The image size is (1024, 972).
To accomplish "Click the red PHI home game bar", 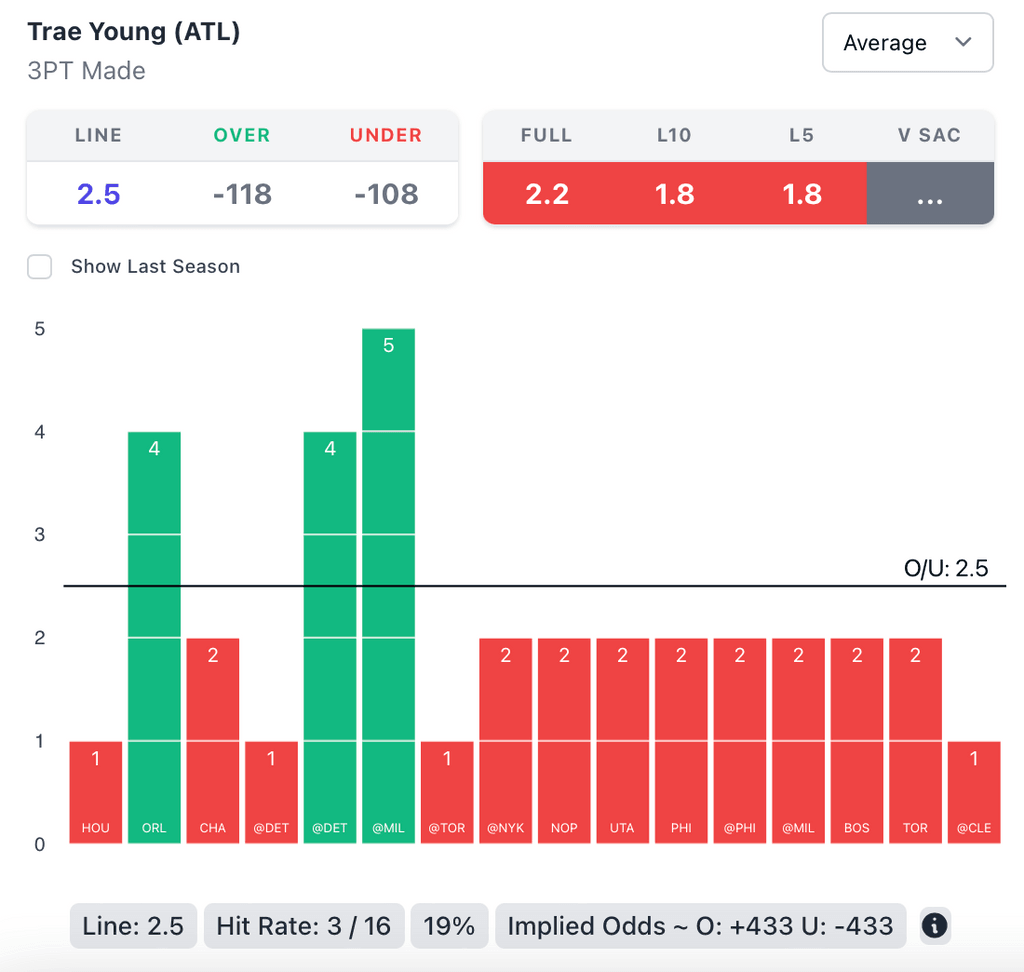I will (681, 741).
